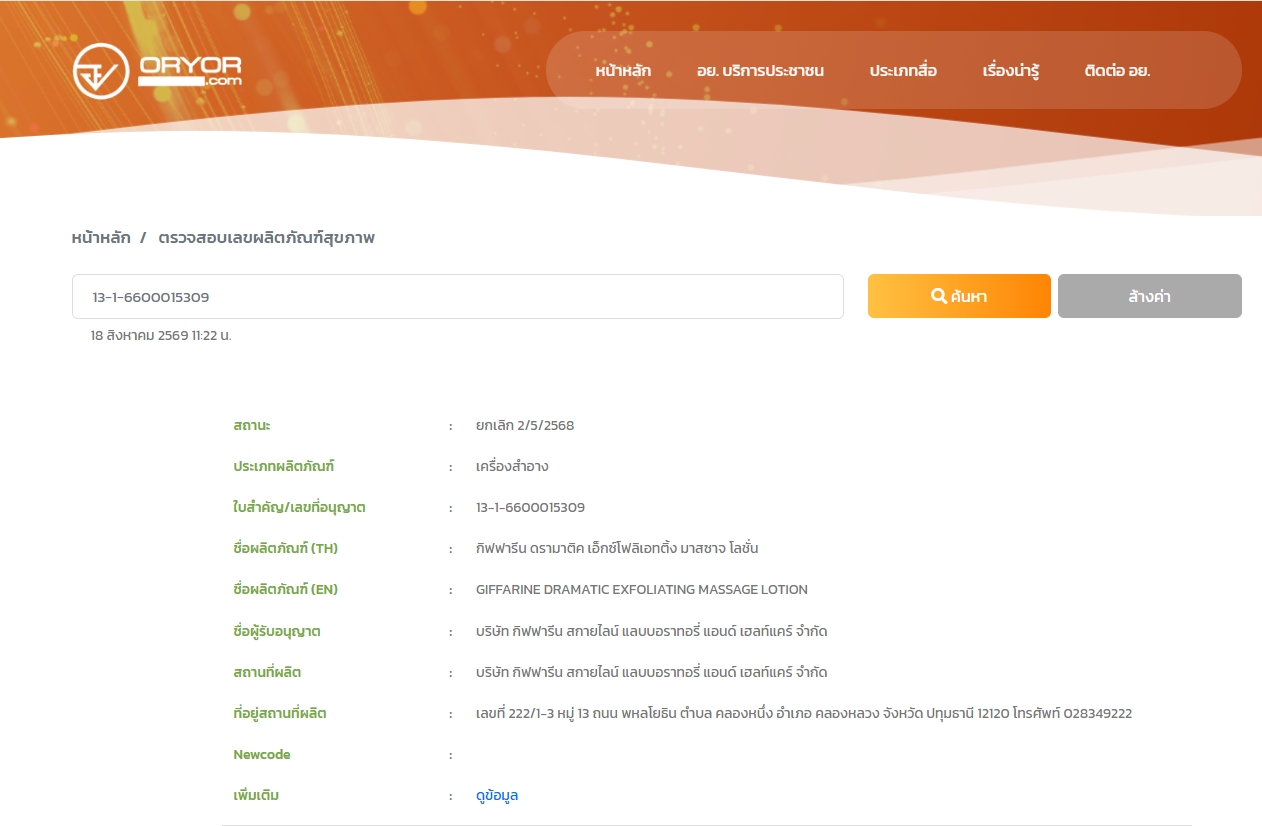
Task: Click the ประเภทผลิตภัณฑ์ field label
Action: click(x=284, y=466)
